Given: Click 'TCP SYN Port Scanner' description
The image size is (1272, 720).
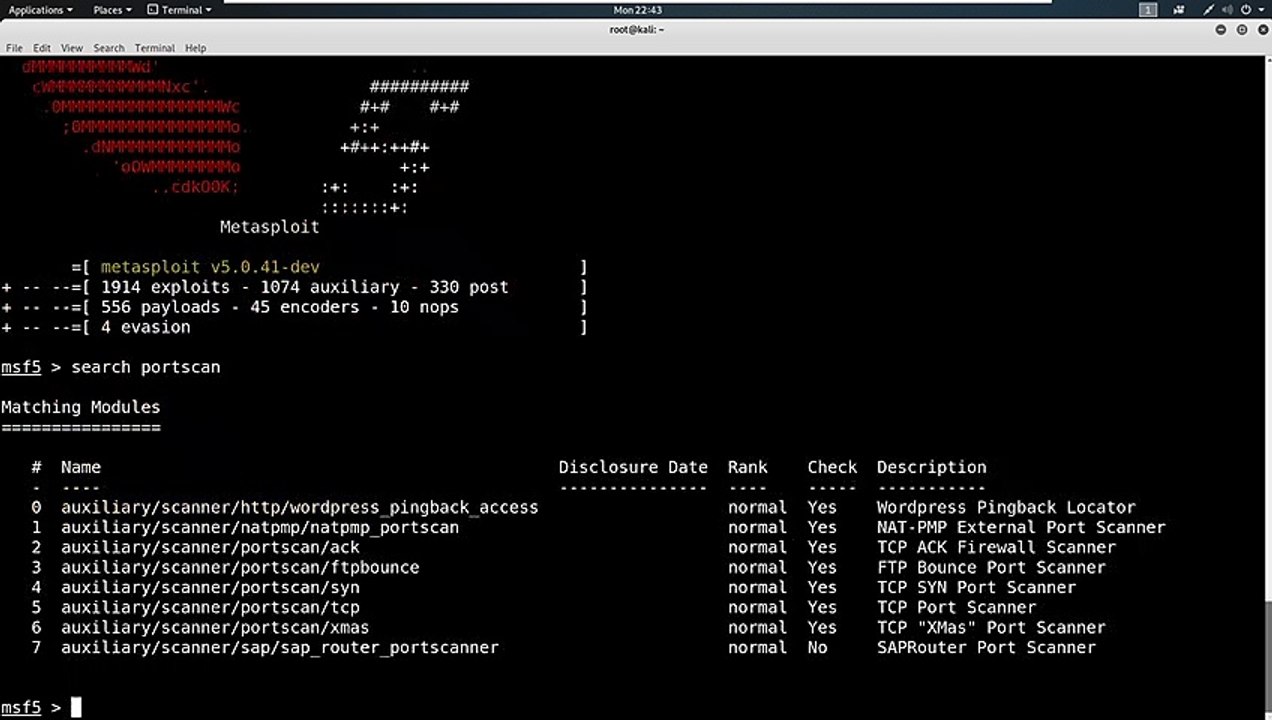Looking at the screenshot, I should click(x=976, y=587).
